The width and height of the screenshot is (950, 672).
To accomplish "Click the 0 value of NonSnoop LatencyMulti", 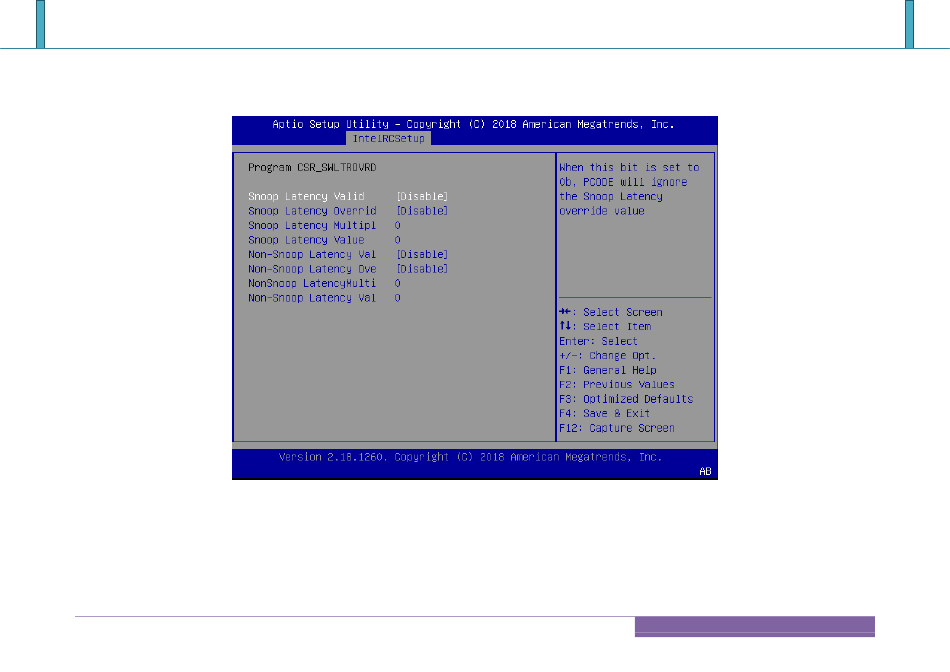I will pyautogui.click(x=397, y=284).
